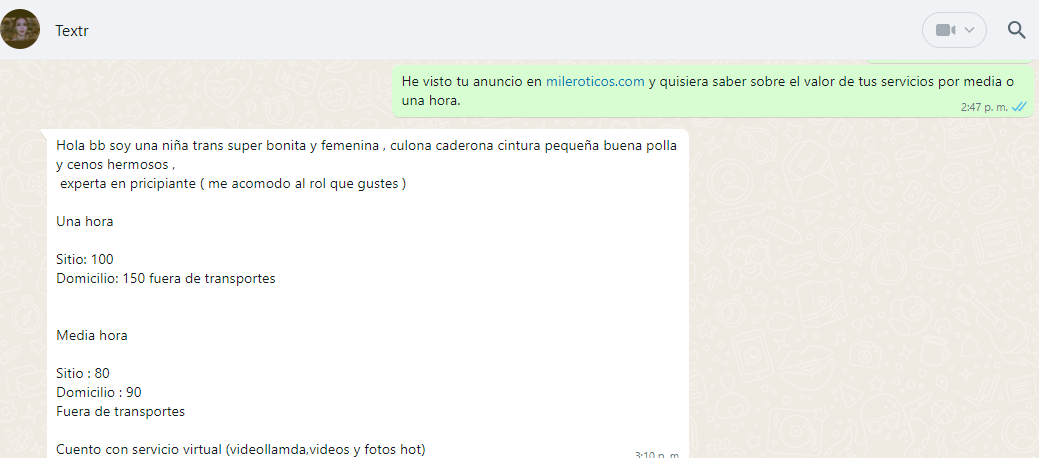Click the 3:10 p. m. timestamp
The image size is (1039, 458).
pos(656,455)
